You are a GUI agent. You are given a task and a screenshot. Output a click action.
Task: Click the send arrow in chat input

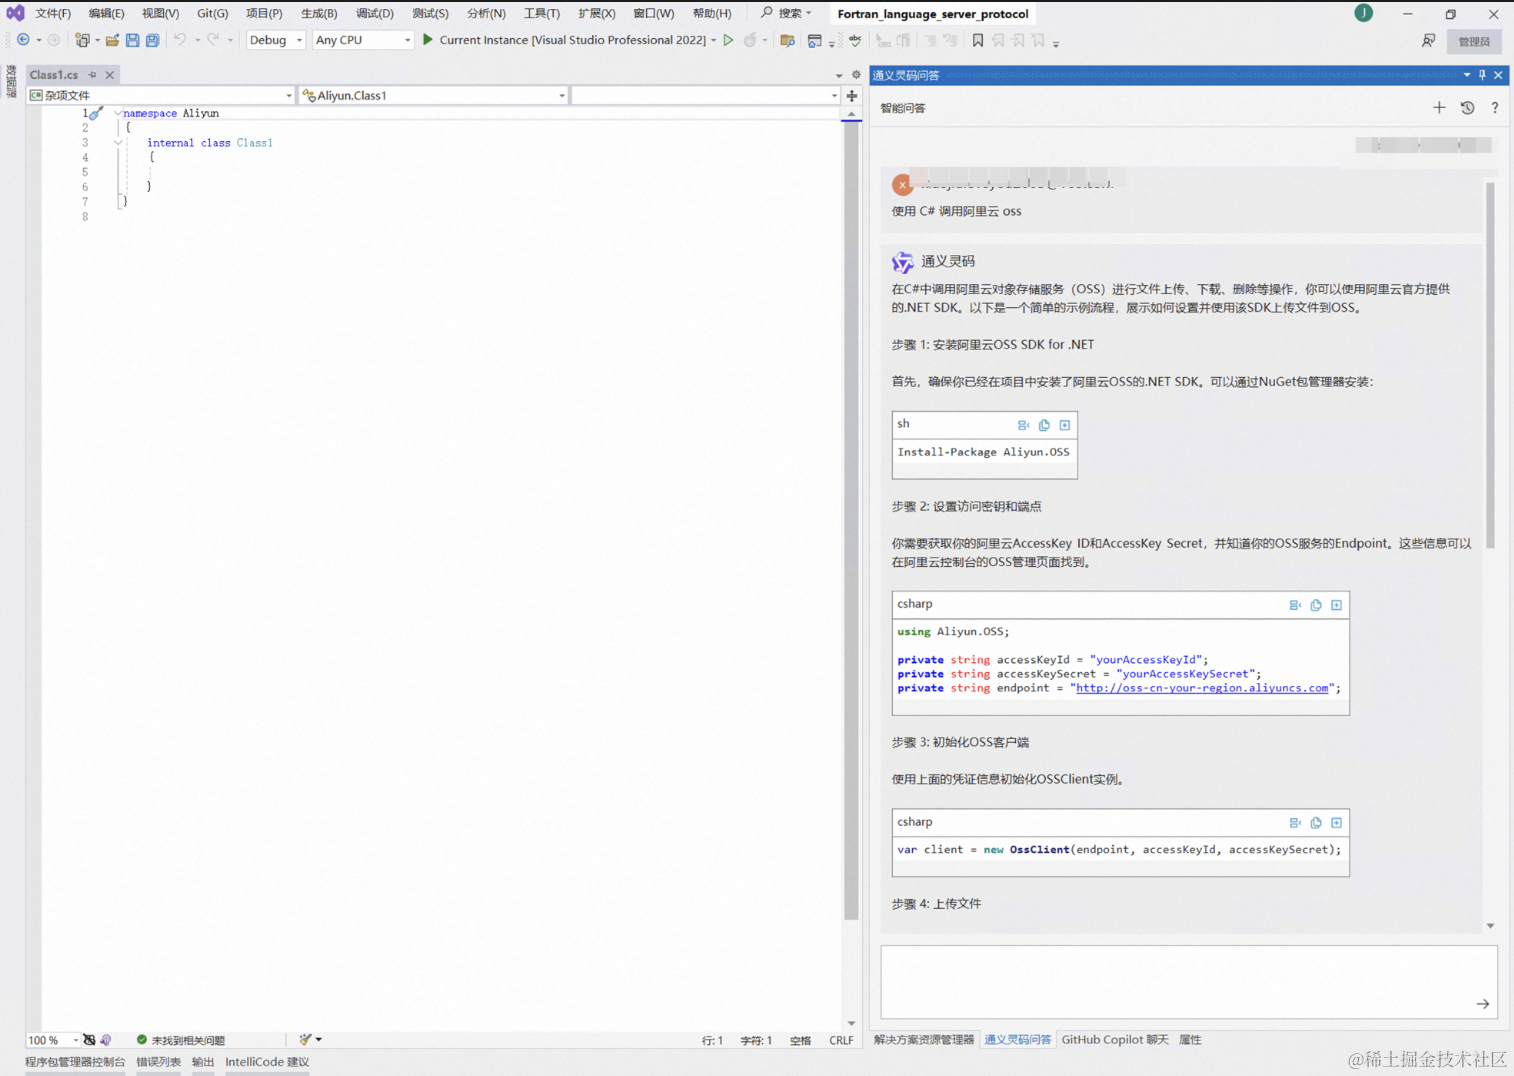(x=1483, y=1004)
